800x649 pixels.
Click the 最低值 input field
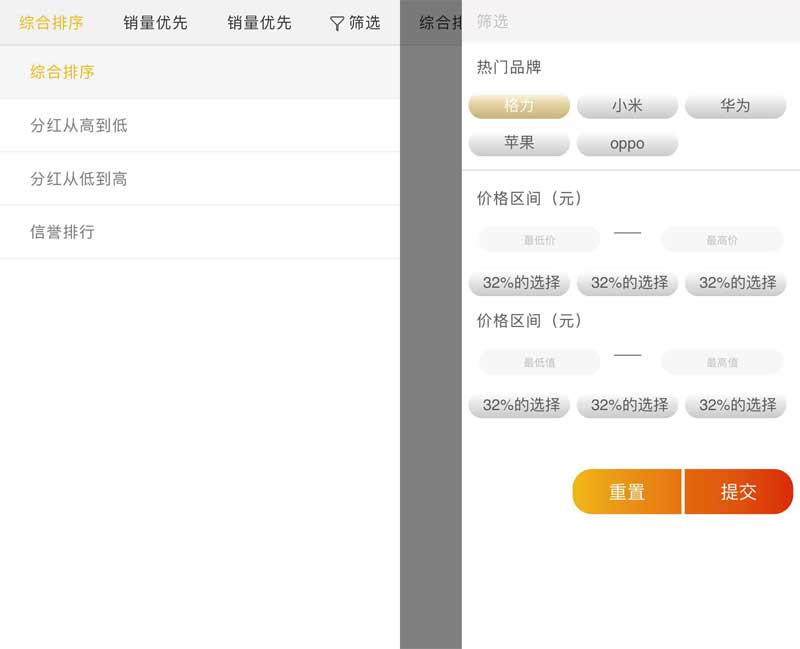click(x=539, y=362)
